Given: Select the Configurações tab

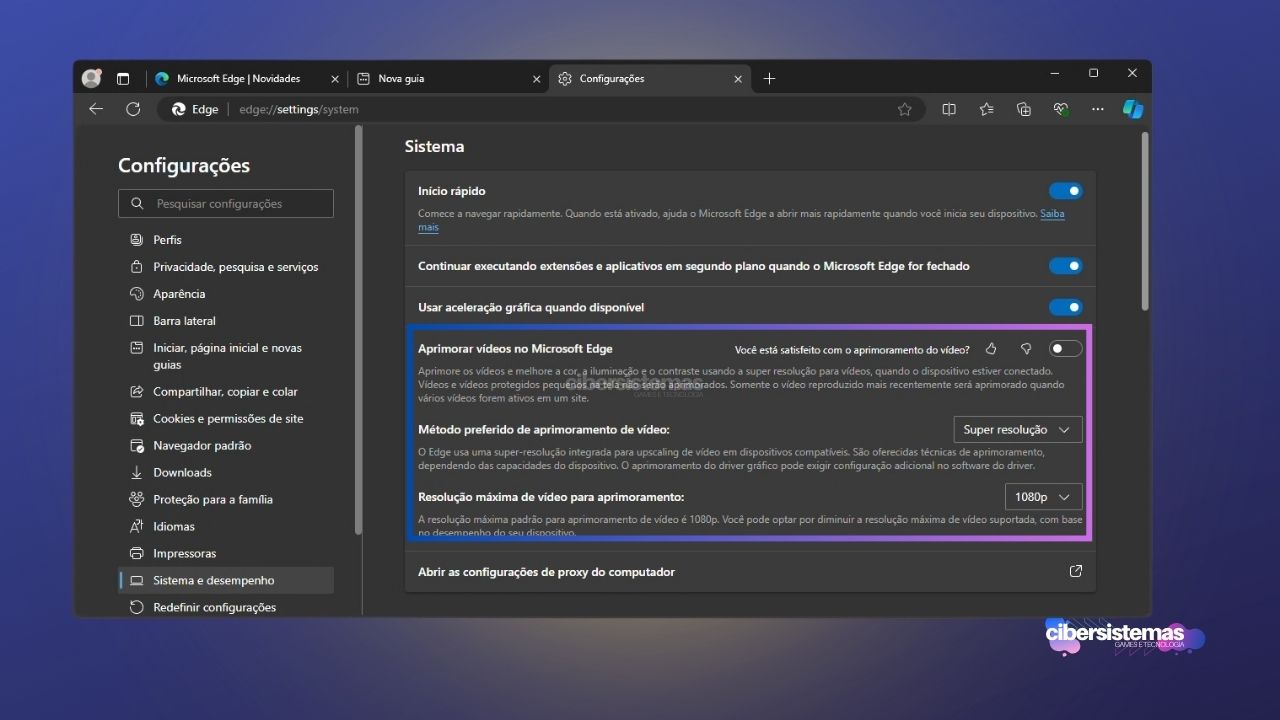Looking at the screenshot, I should point(650,79).
